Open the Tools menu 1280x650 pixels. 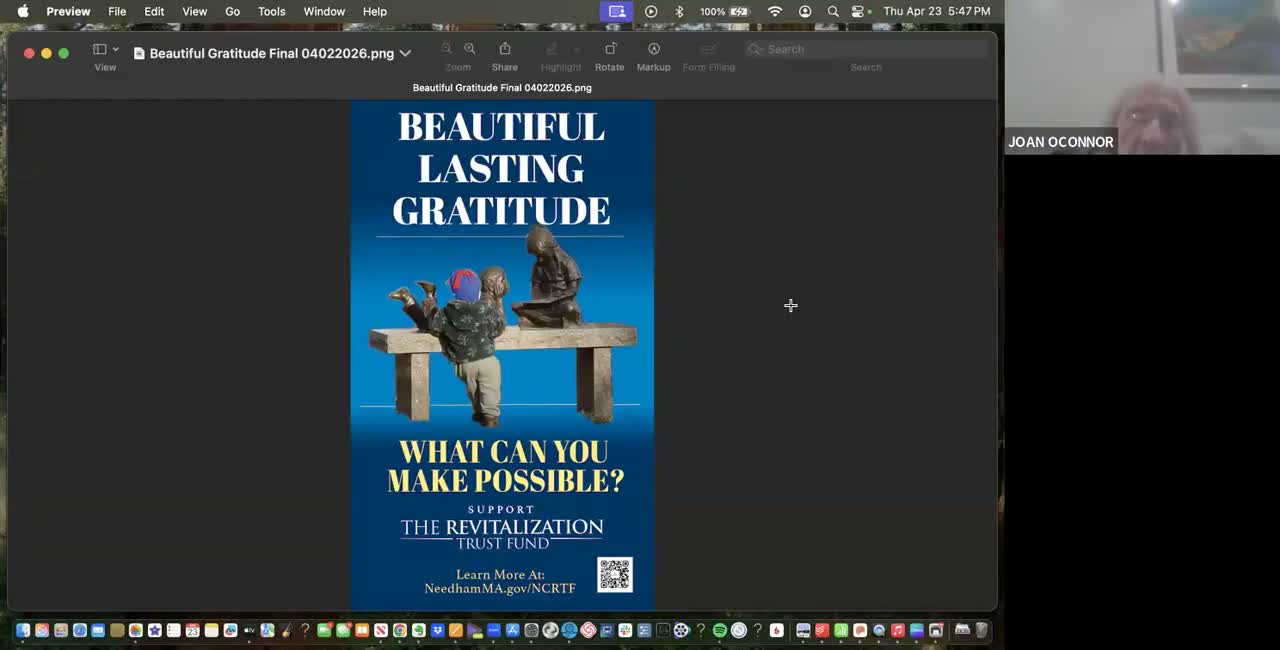tap(272, 11)
